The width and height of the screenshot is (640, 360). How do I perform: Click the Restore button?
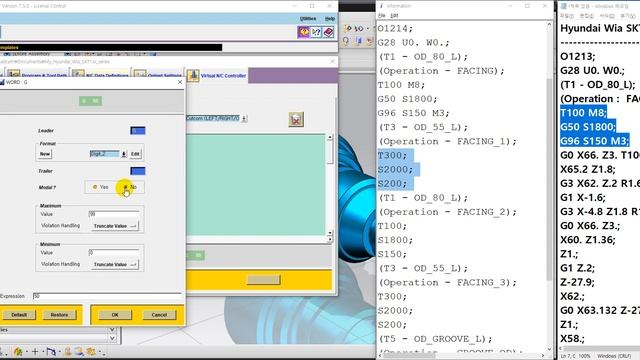59,315
